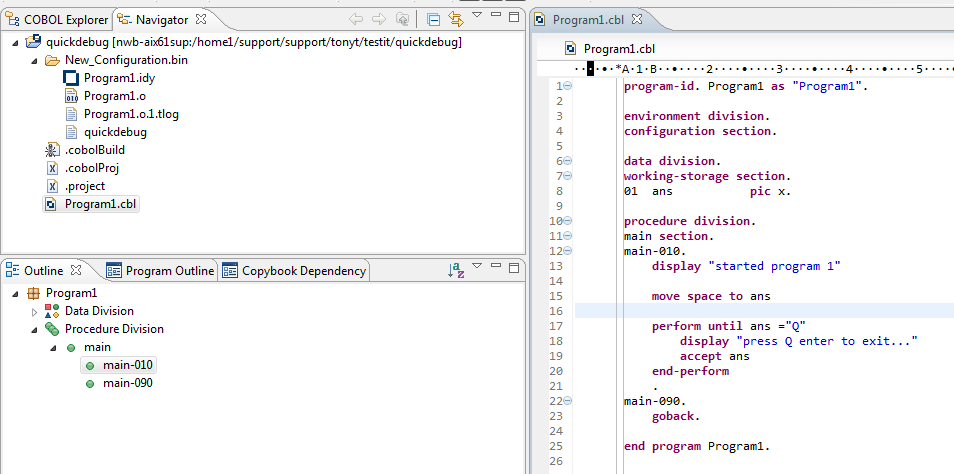Close the Outline view tab
This screenshot has width=954, height=474.
(x=76, y=269)
